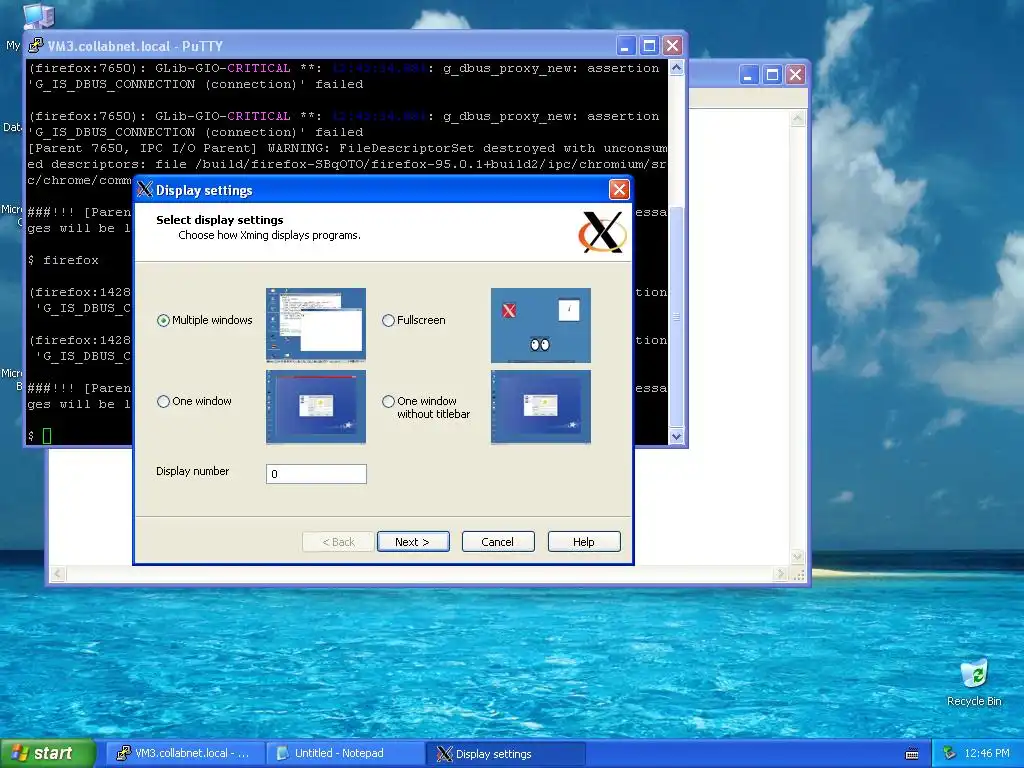This screenshot has height=768, width=1024.
Task: Focus the Display number input field
Action: [316, 473]
